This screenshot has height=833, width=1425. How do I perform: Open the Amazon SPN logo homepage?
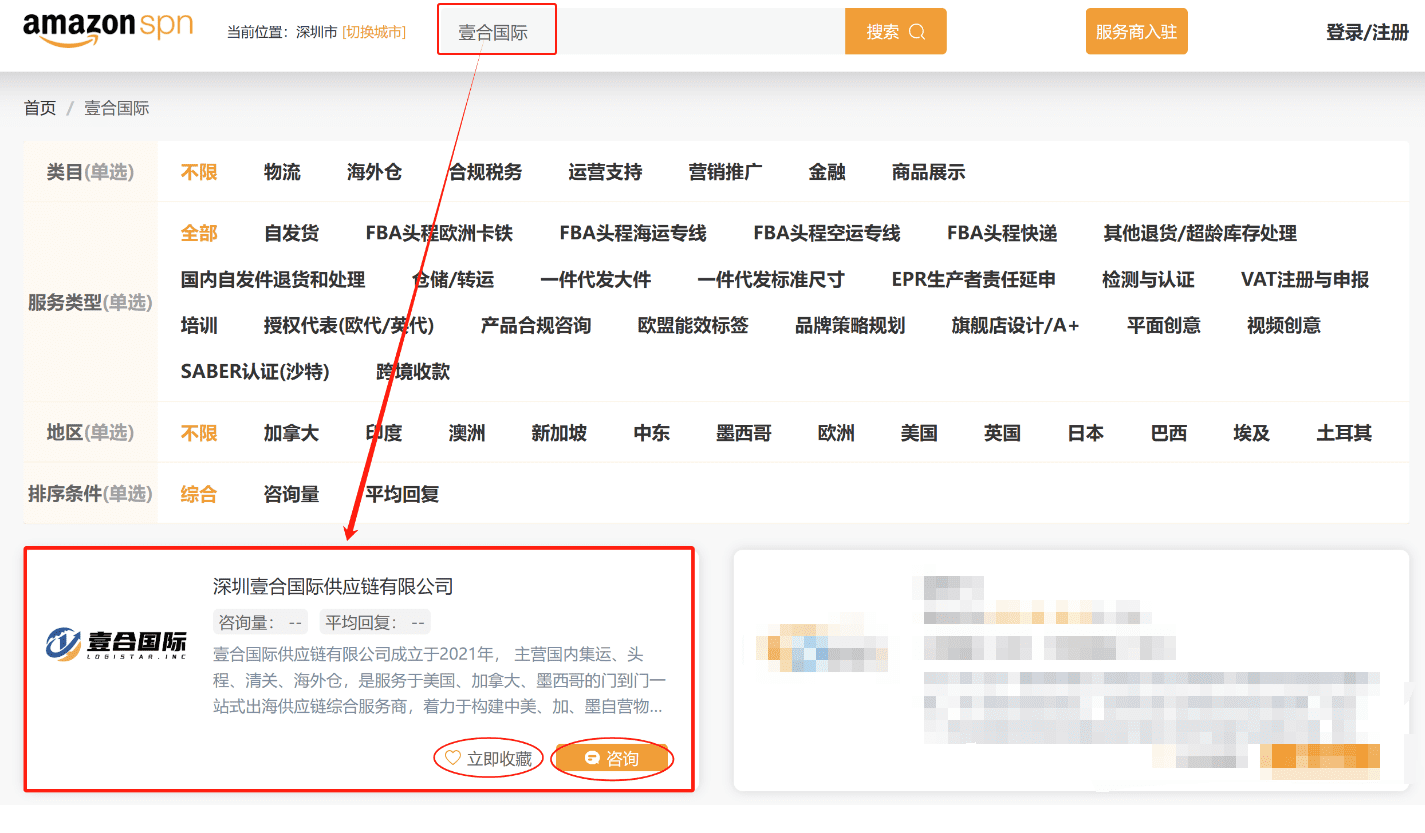[108, 29]
